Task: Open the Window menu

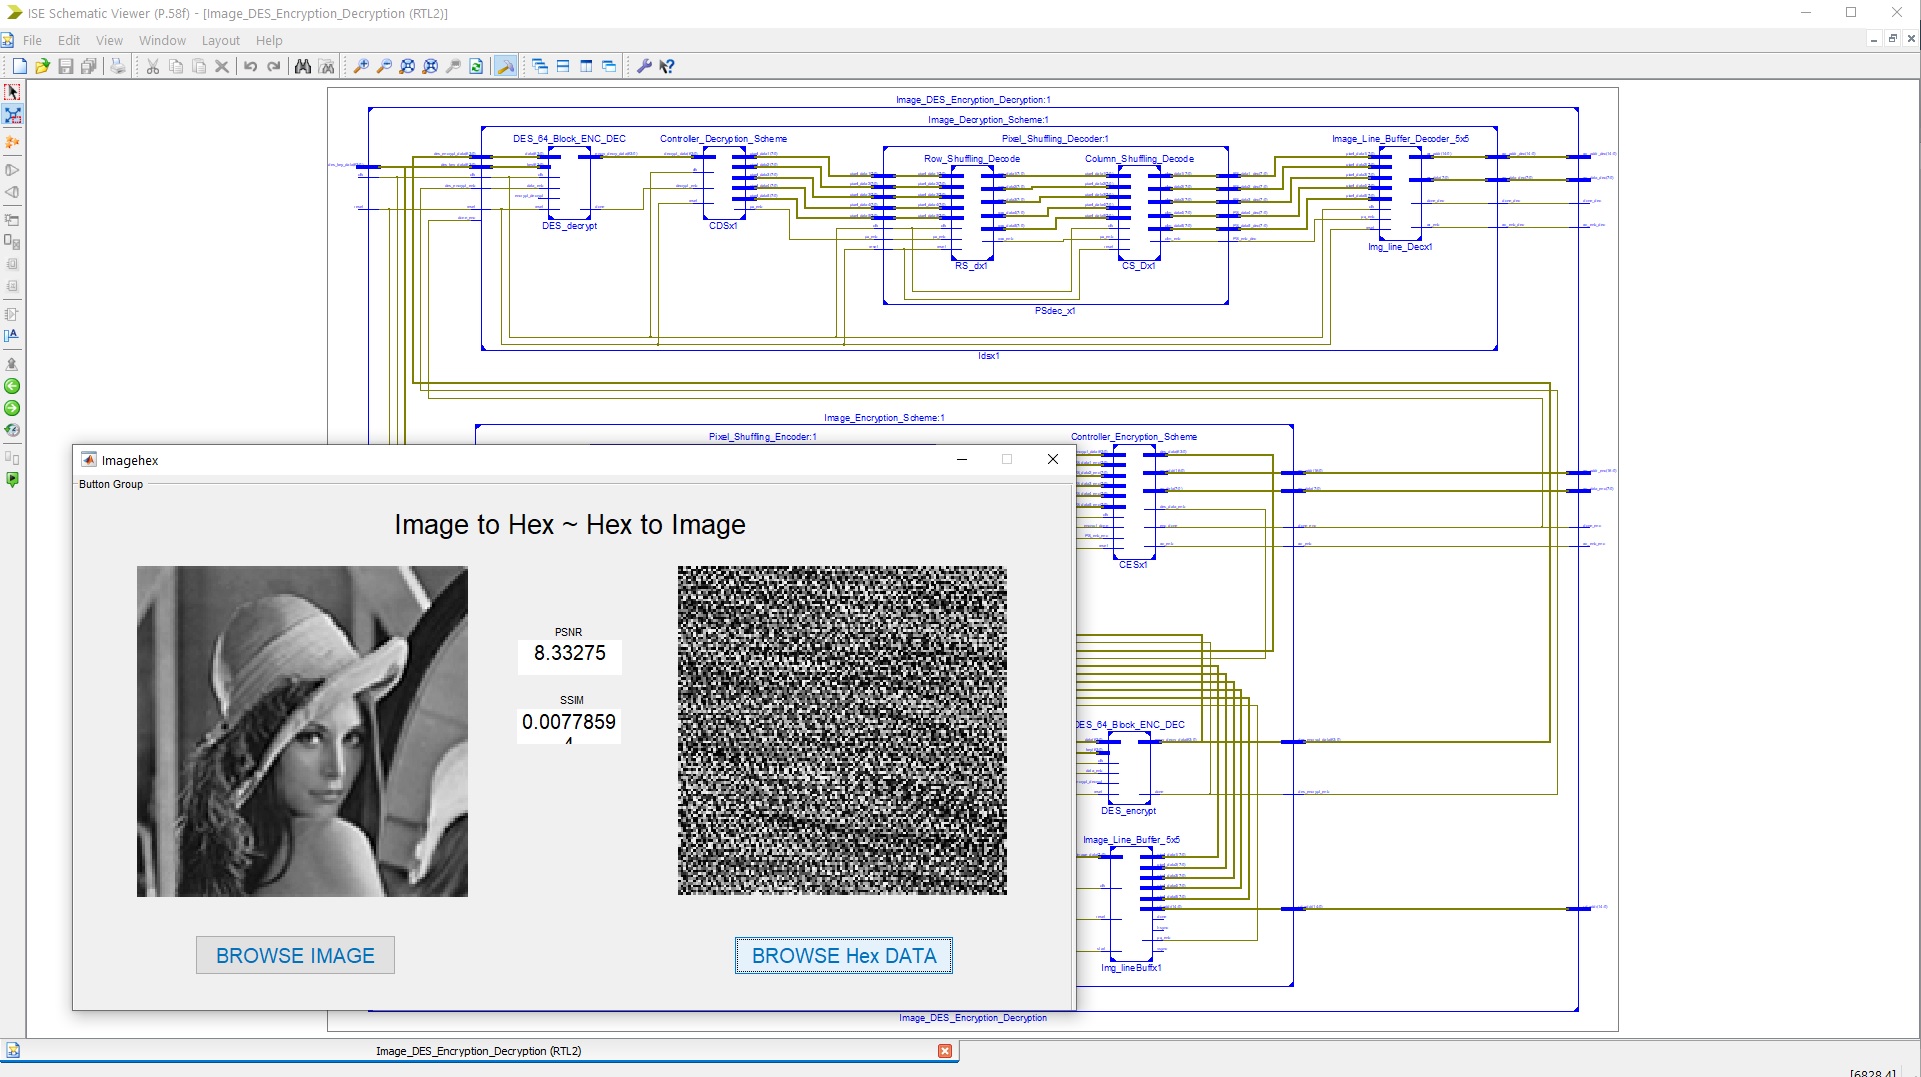Action: [x=162, y=40]
